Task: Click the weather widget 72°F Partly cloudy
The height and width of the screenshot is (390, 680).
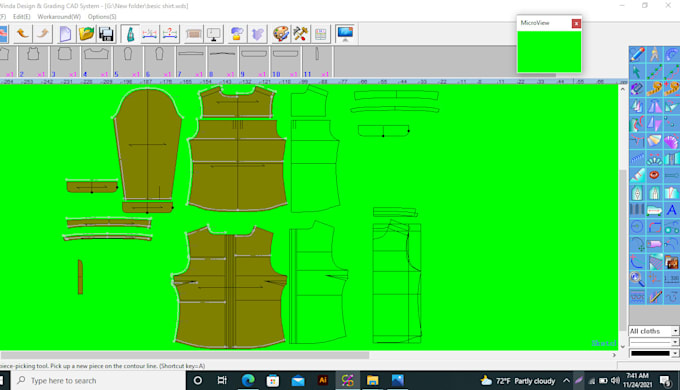Action: [518, 380]
